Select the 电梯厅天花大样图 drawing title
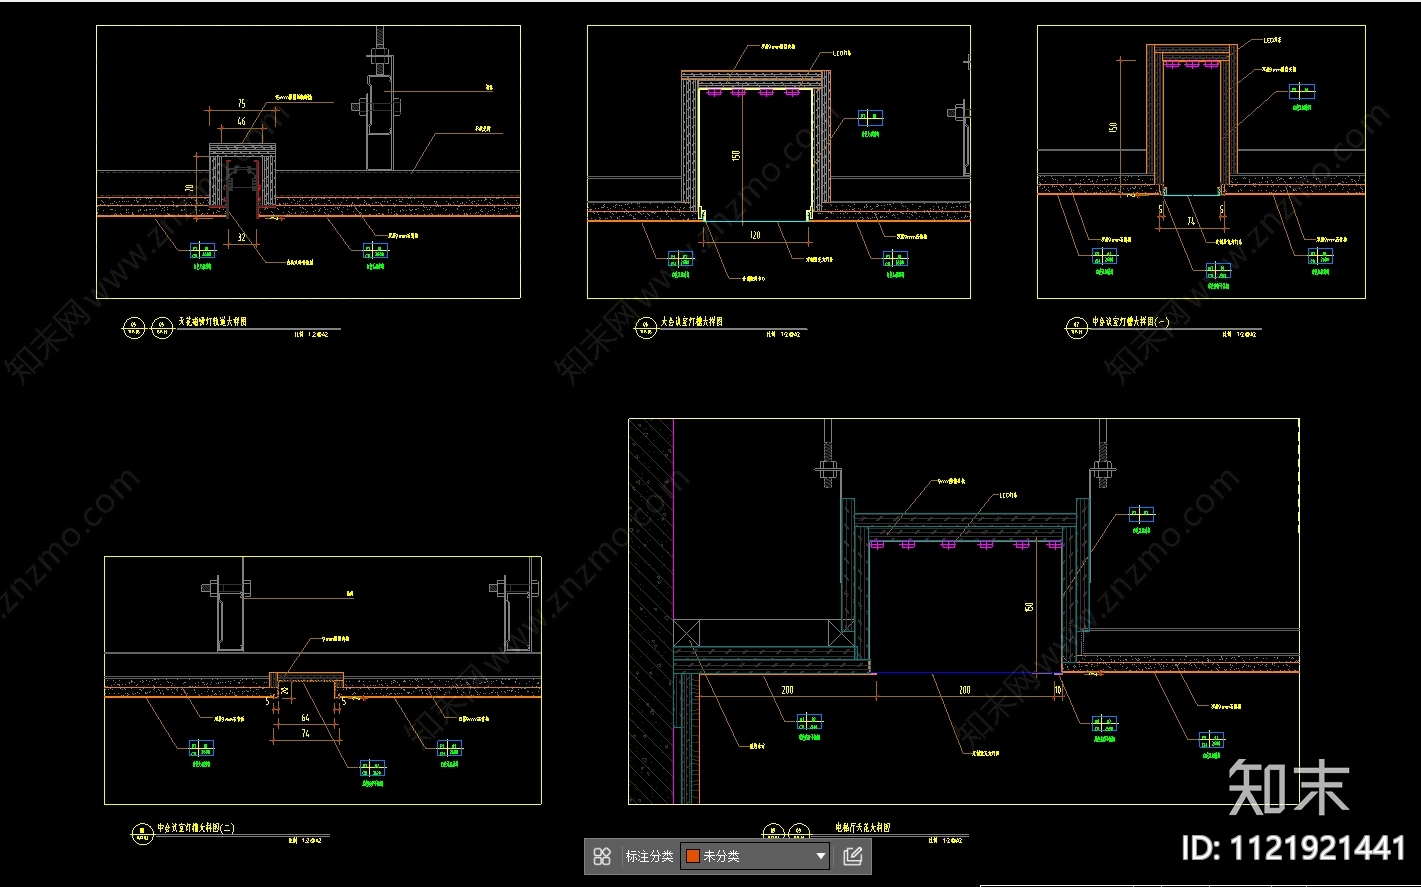Screen dimensions: 1421x887 pos(863,828)
